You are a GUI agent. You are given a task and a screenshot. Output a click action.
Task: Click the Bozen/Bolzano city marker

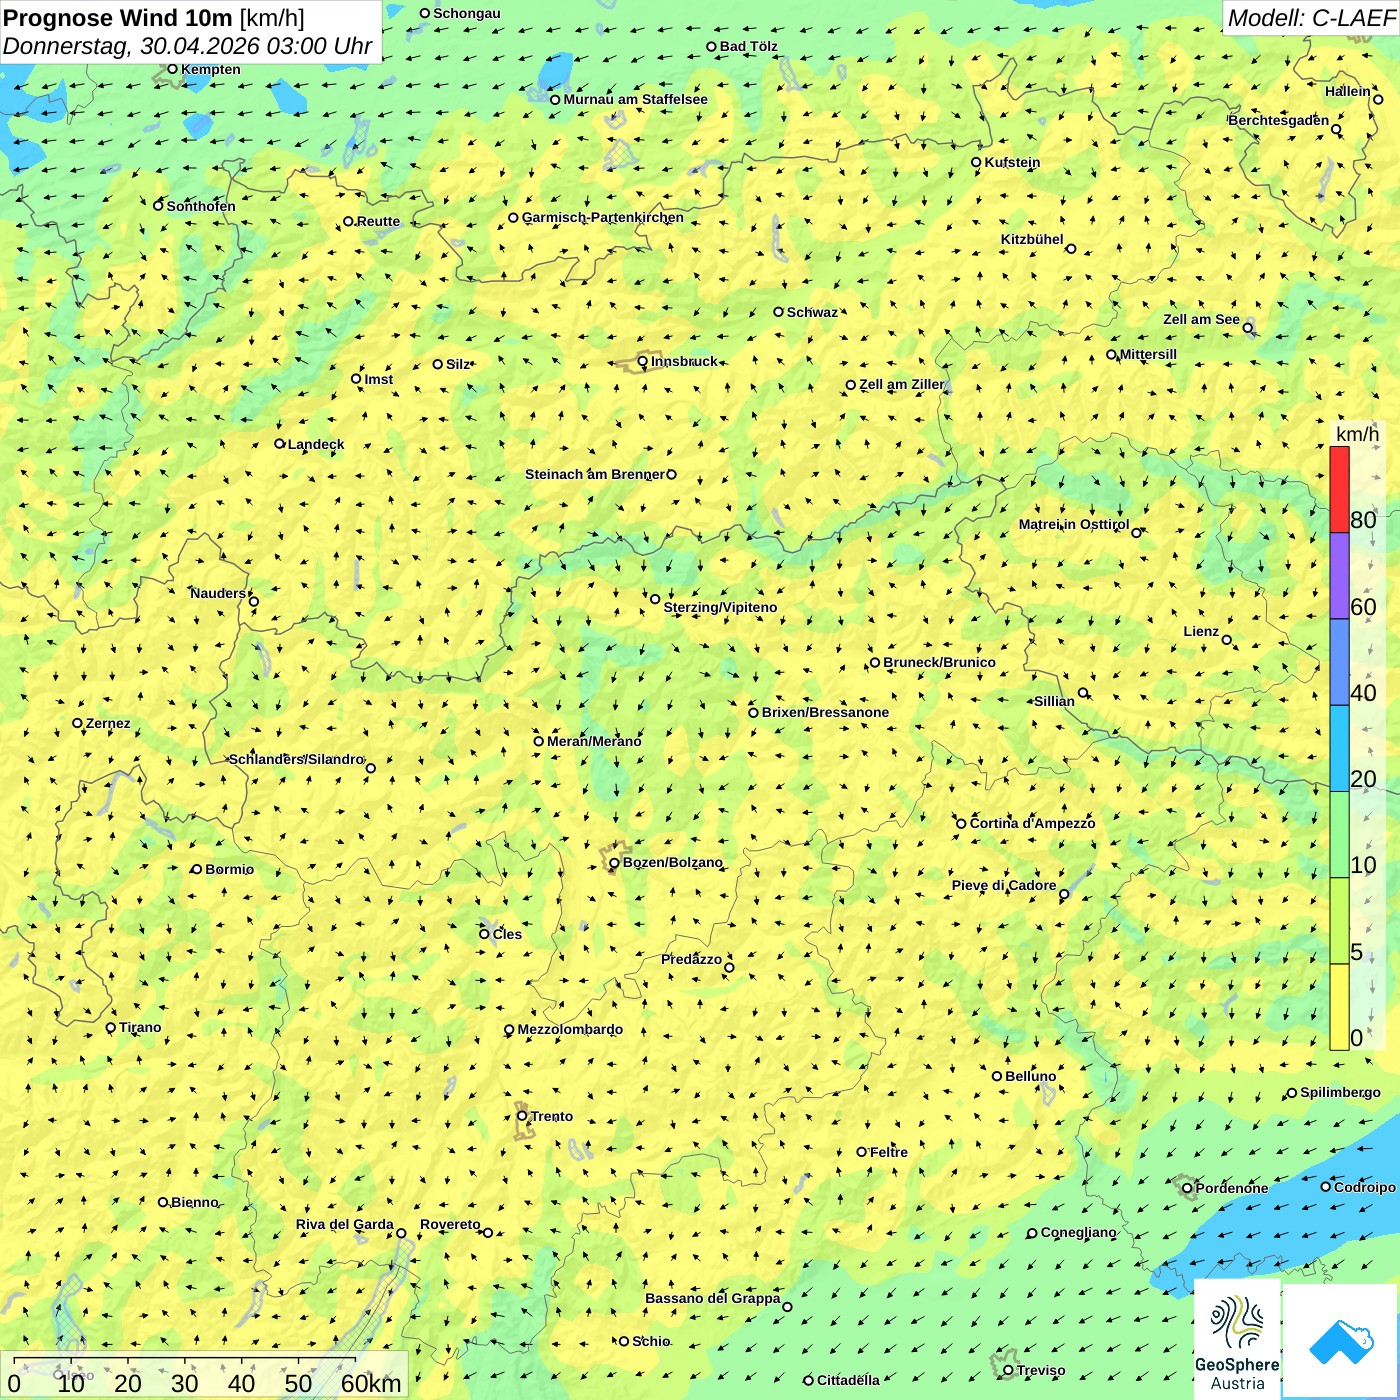pyautogui.click(x=614, y=863)
